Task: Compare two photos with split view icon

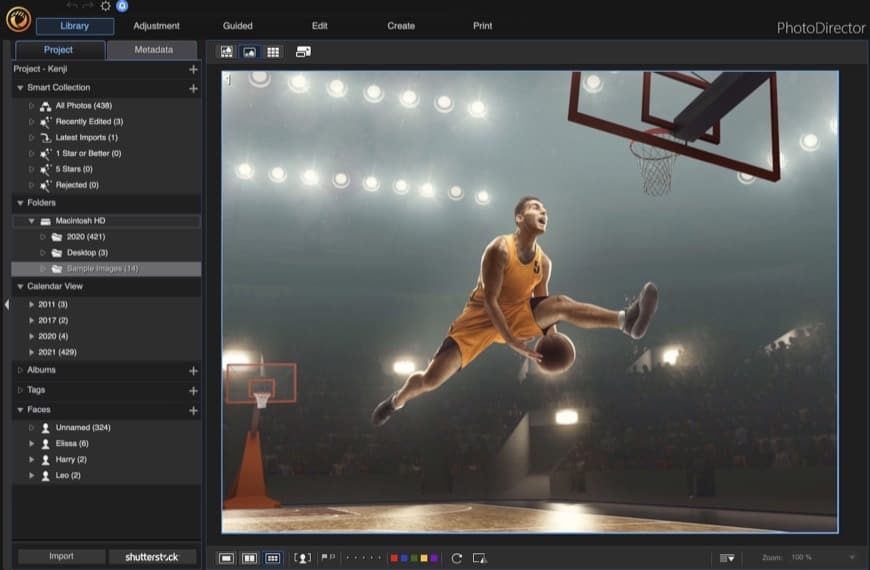Action: pos(249,558)
